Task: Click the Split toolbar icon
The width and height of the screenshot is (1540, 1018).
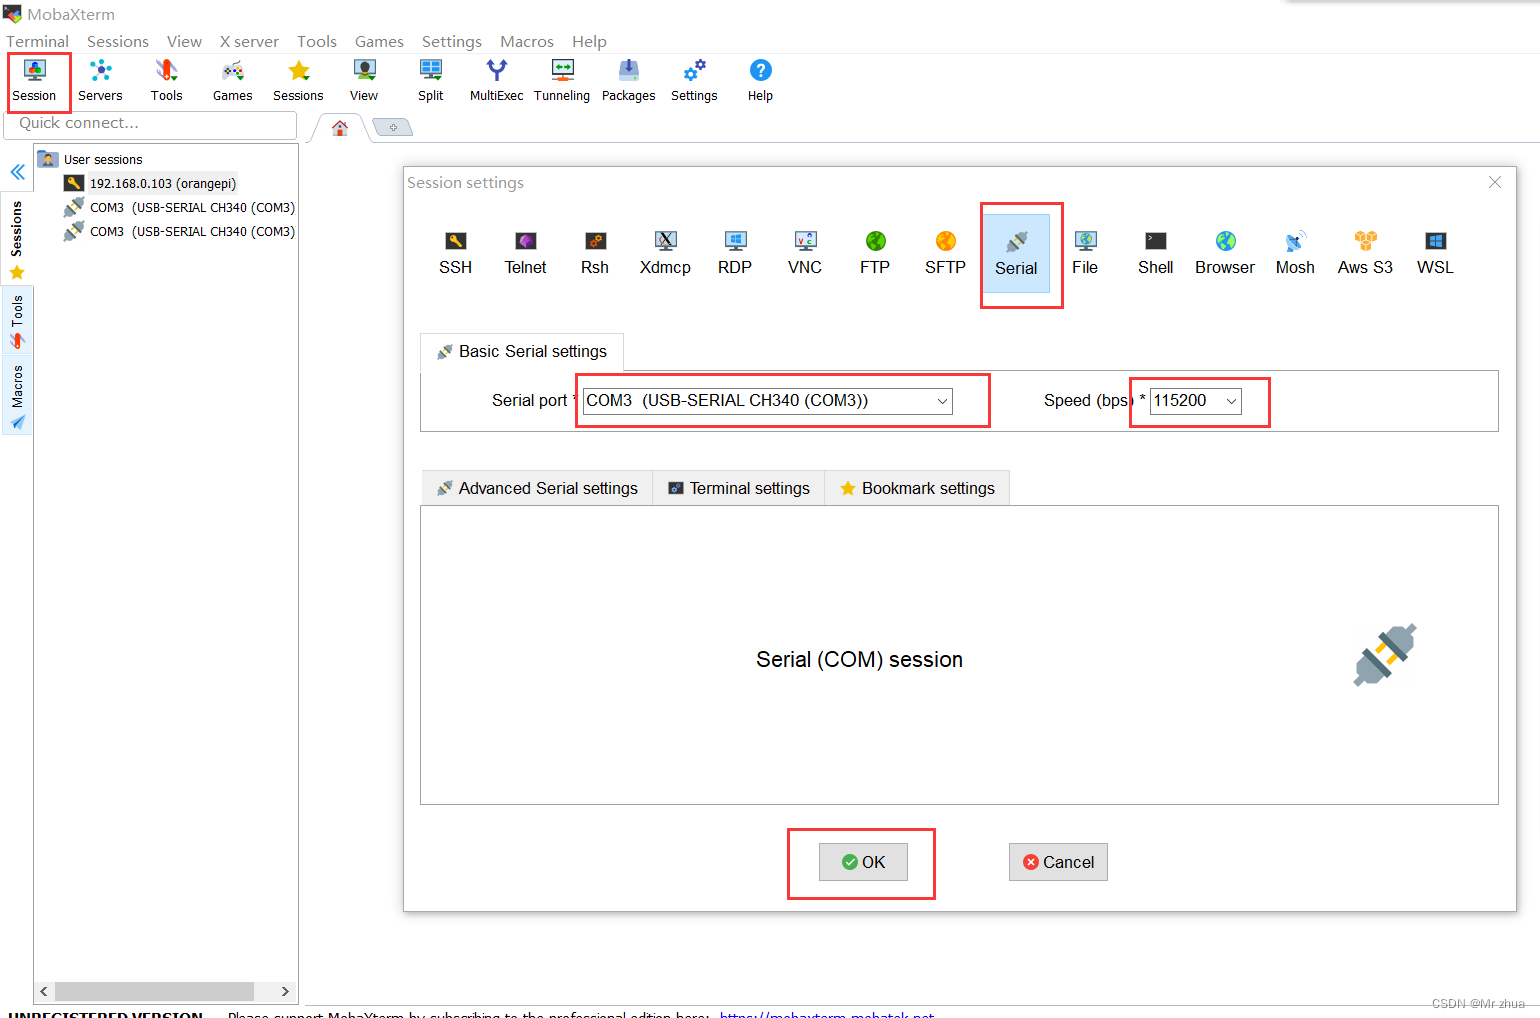Action: click(431, 81)
